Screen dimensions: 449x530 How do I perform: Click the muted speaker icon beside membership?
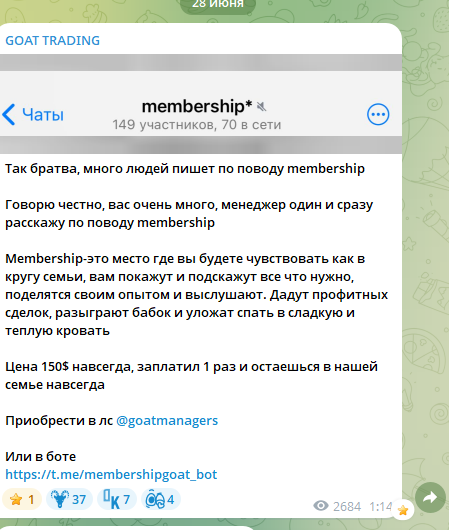(261, 107)
